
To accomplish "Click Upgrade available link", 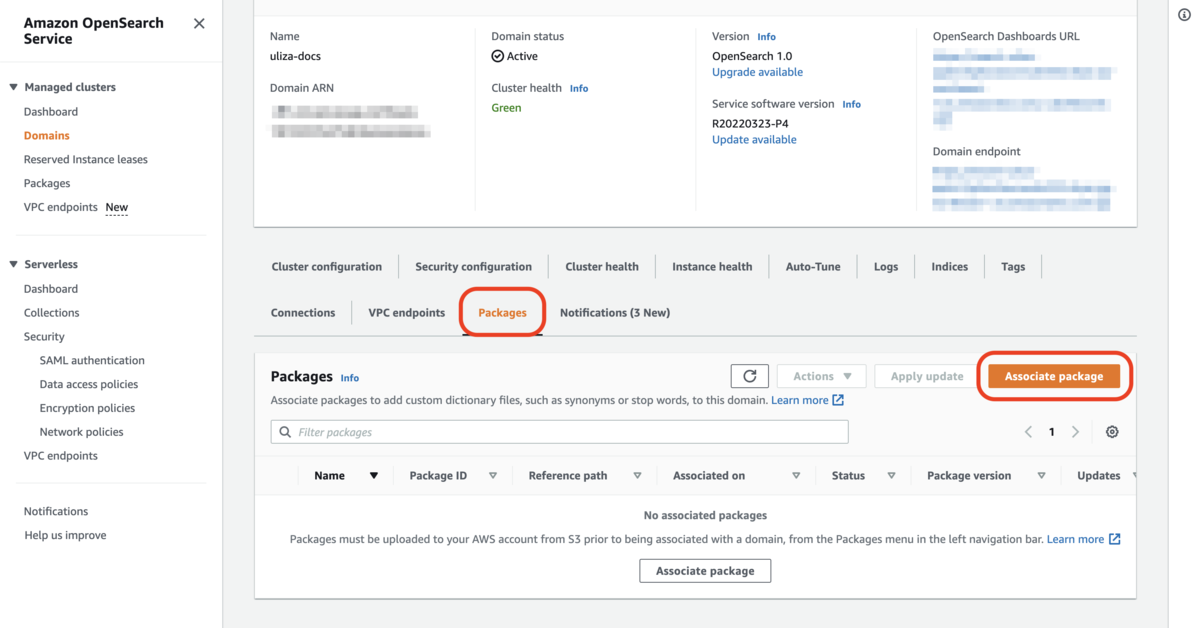I will 757,72.
